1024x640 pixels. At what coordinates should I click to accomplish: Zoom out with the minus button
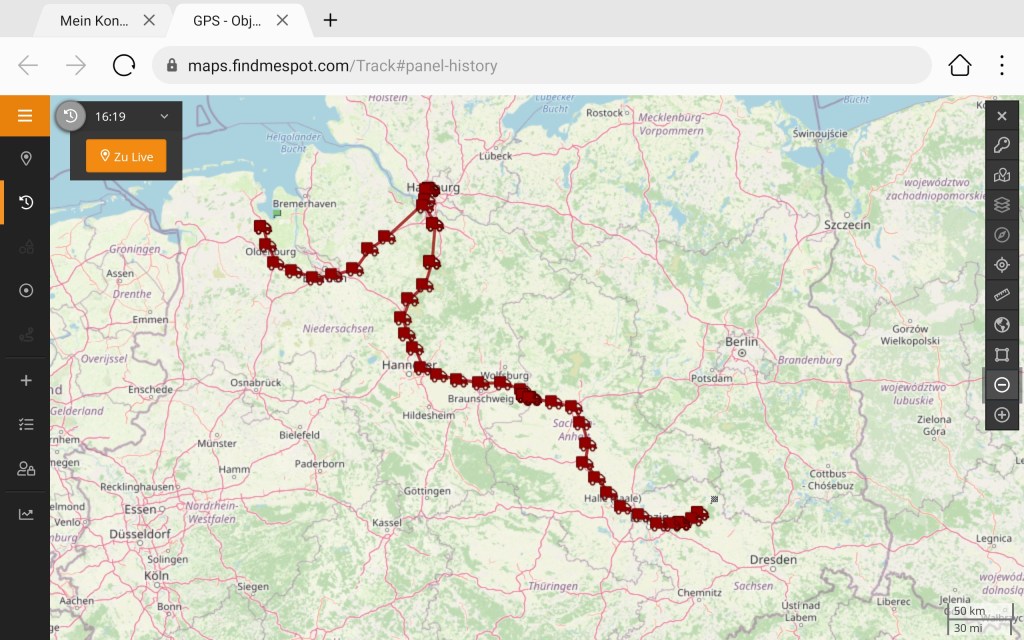1002,385
